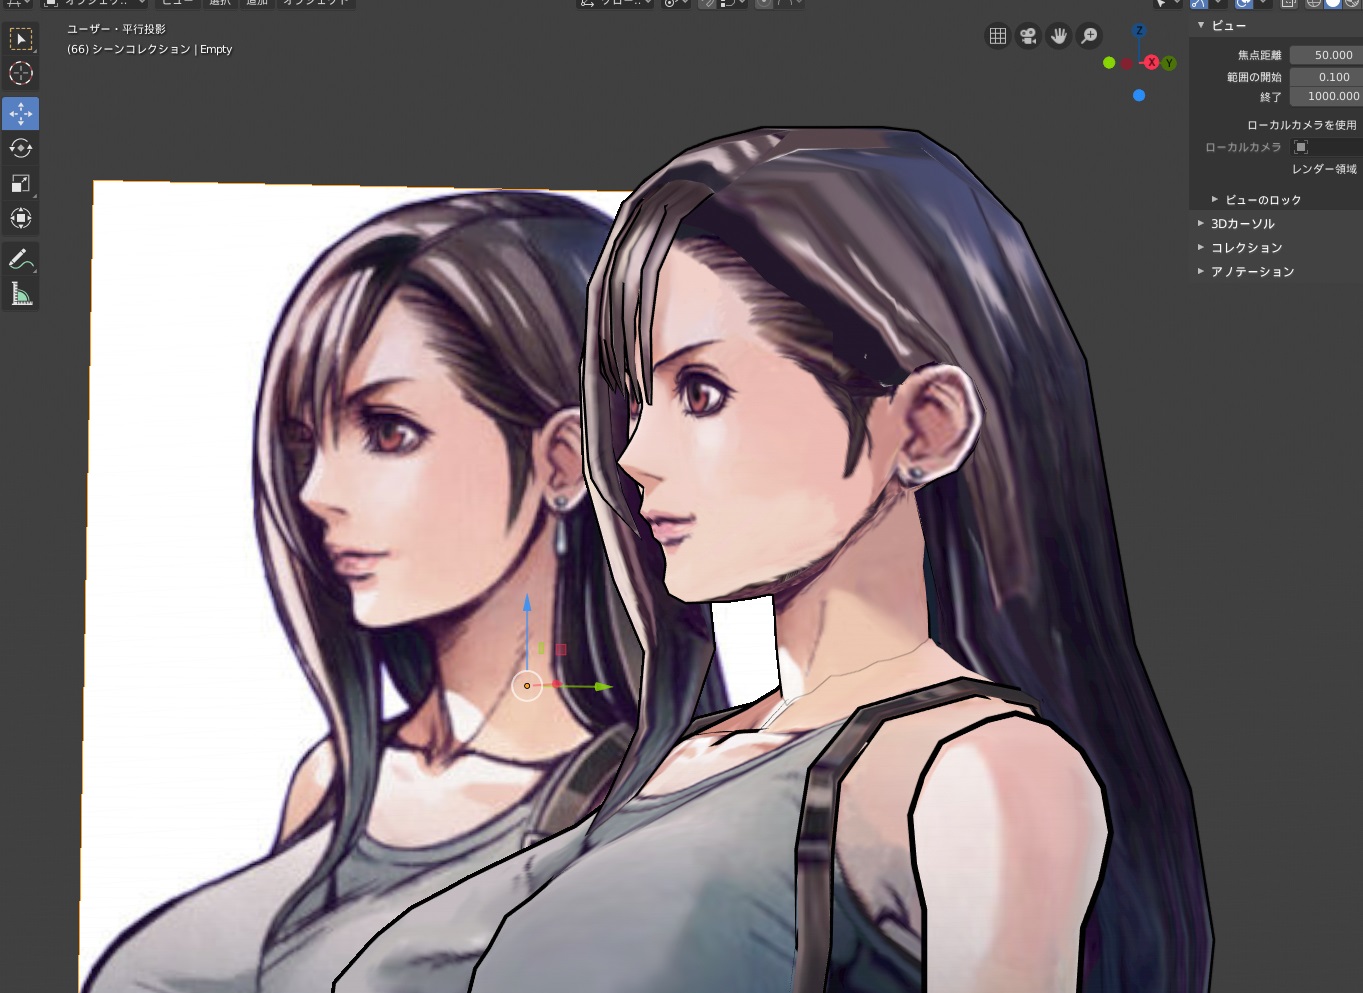Open the ローカルカメラ object picker field

[x=1326, y=147]
